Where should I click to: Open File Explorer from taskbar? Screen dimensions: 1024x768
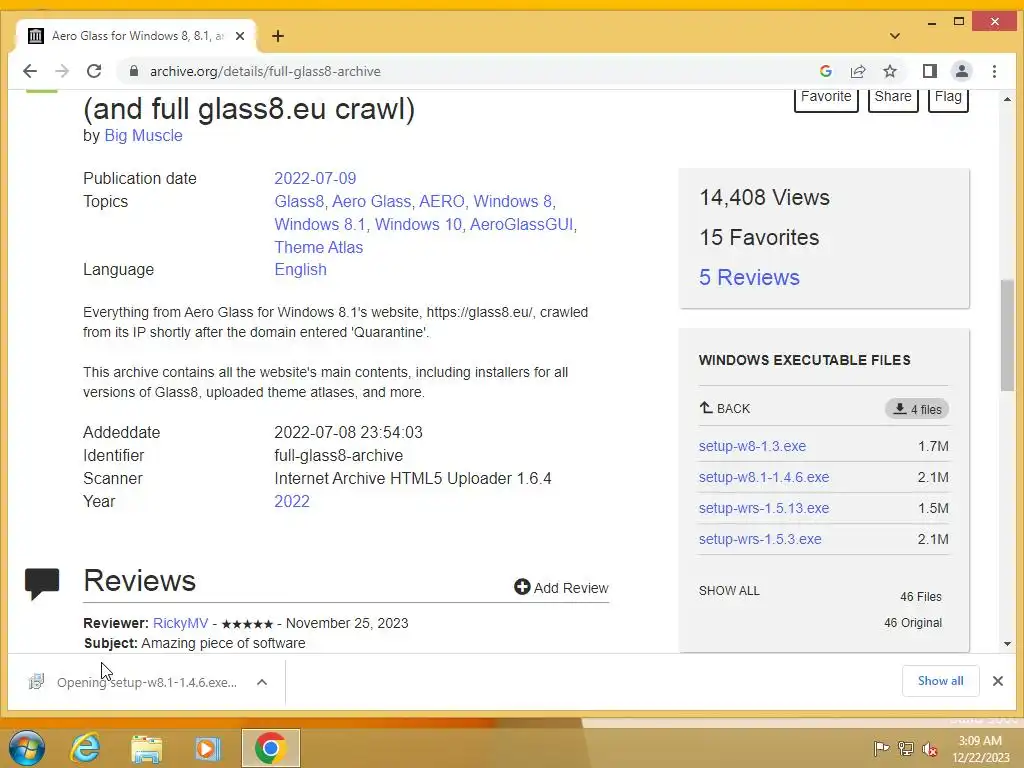(x=146, y=748)
